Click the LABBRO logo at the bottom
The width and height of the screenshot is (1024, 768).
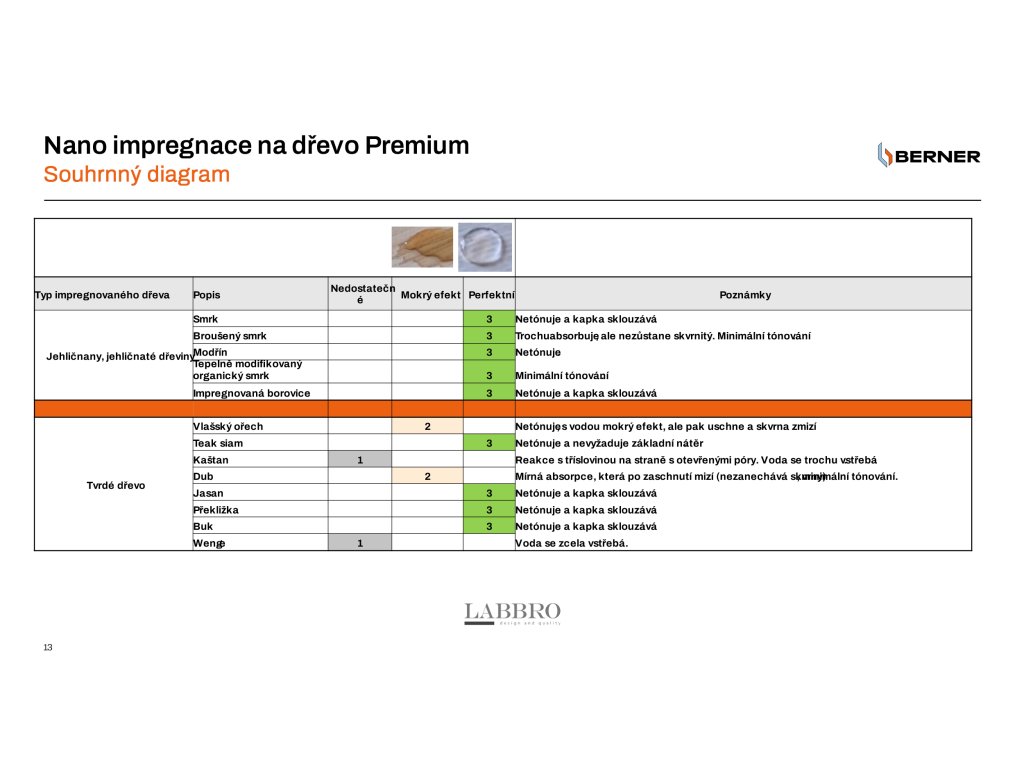[513, 613]
